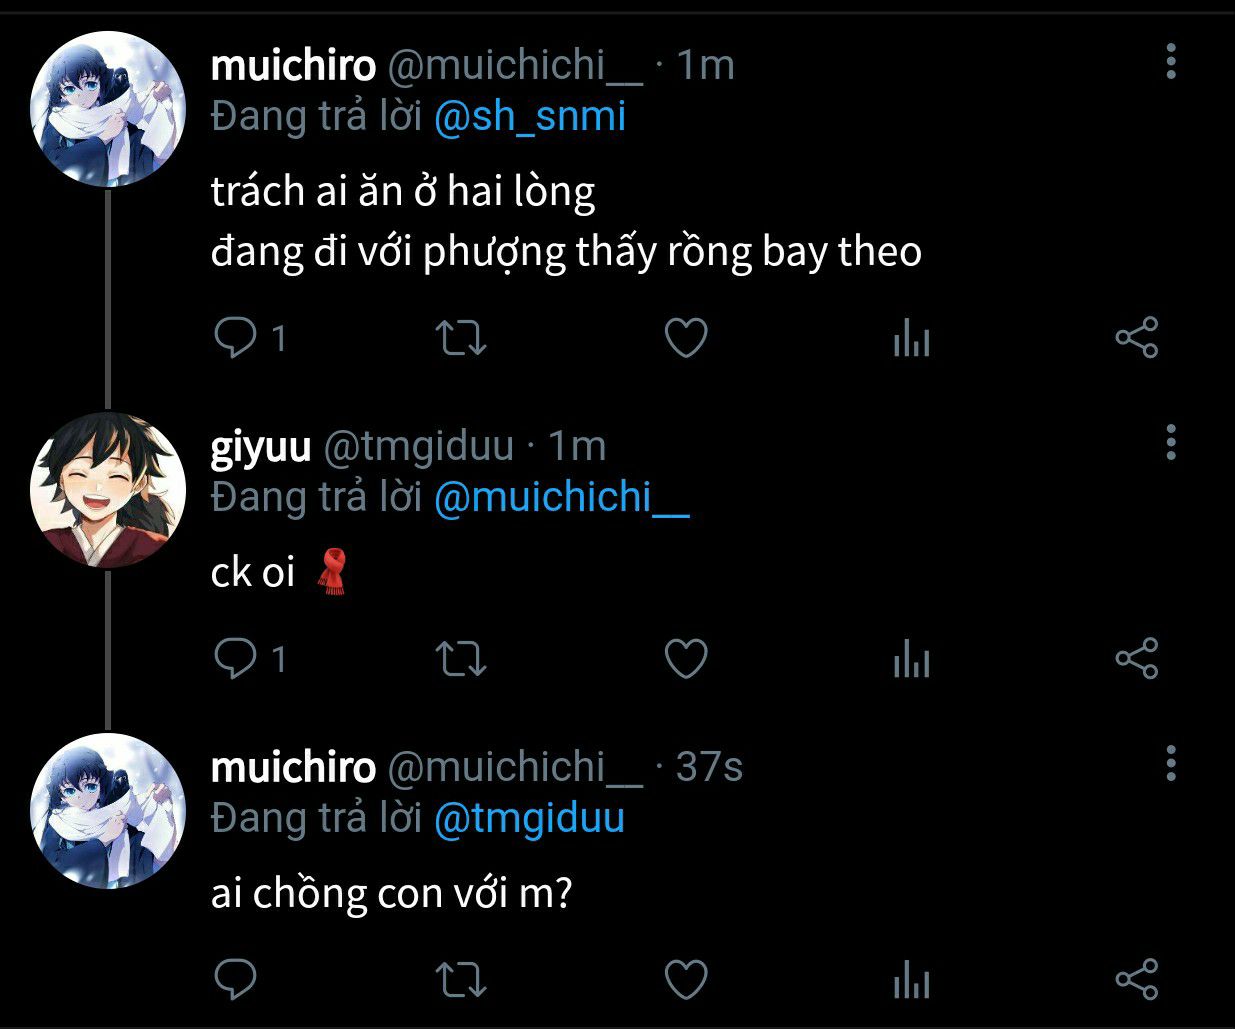The width and height of the screenshot is (1235, 1029).
Task: Open the @sh_snmi mention link
Action: (x=530, y=116)
